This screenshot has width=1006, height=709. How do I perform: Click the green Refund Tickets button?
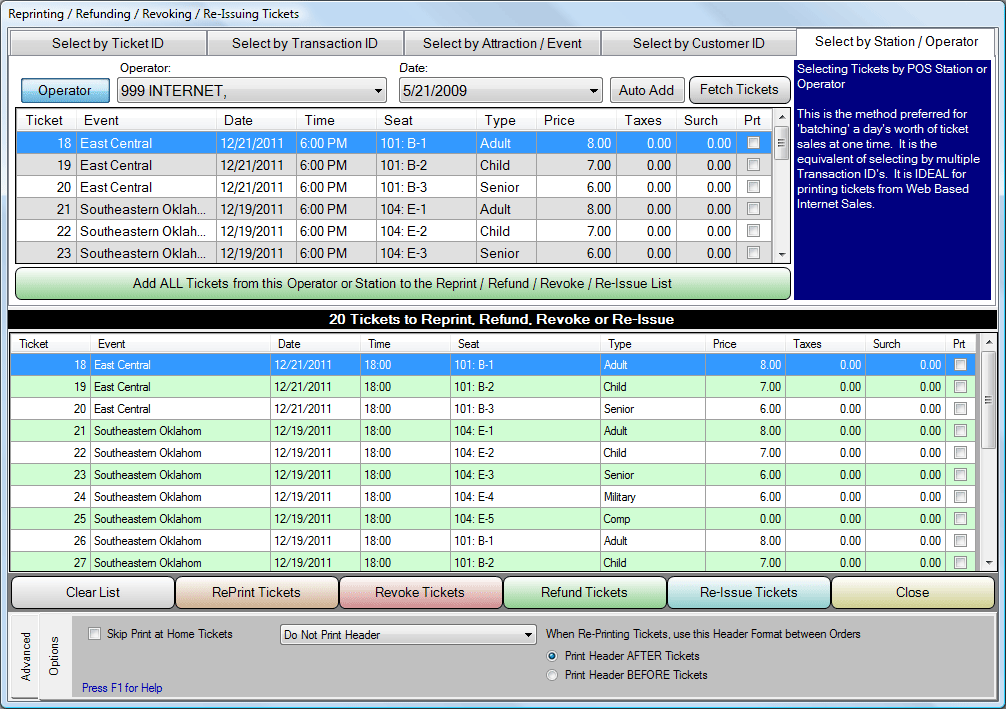(x=584, y=592)
